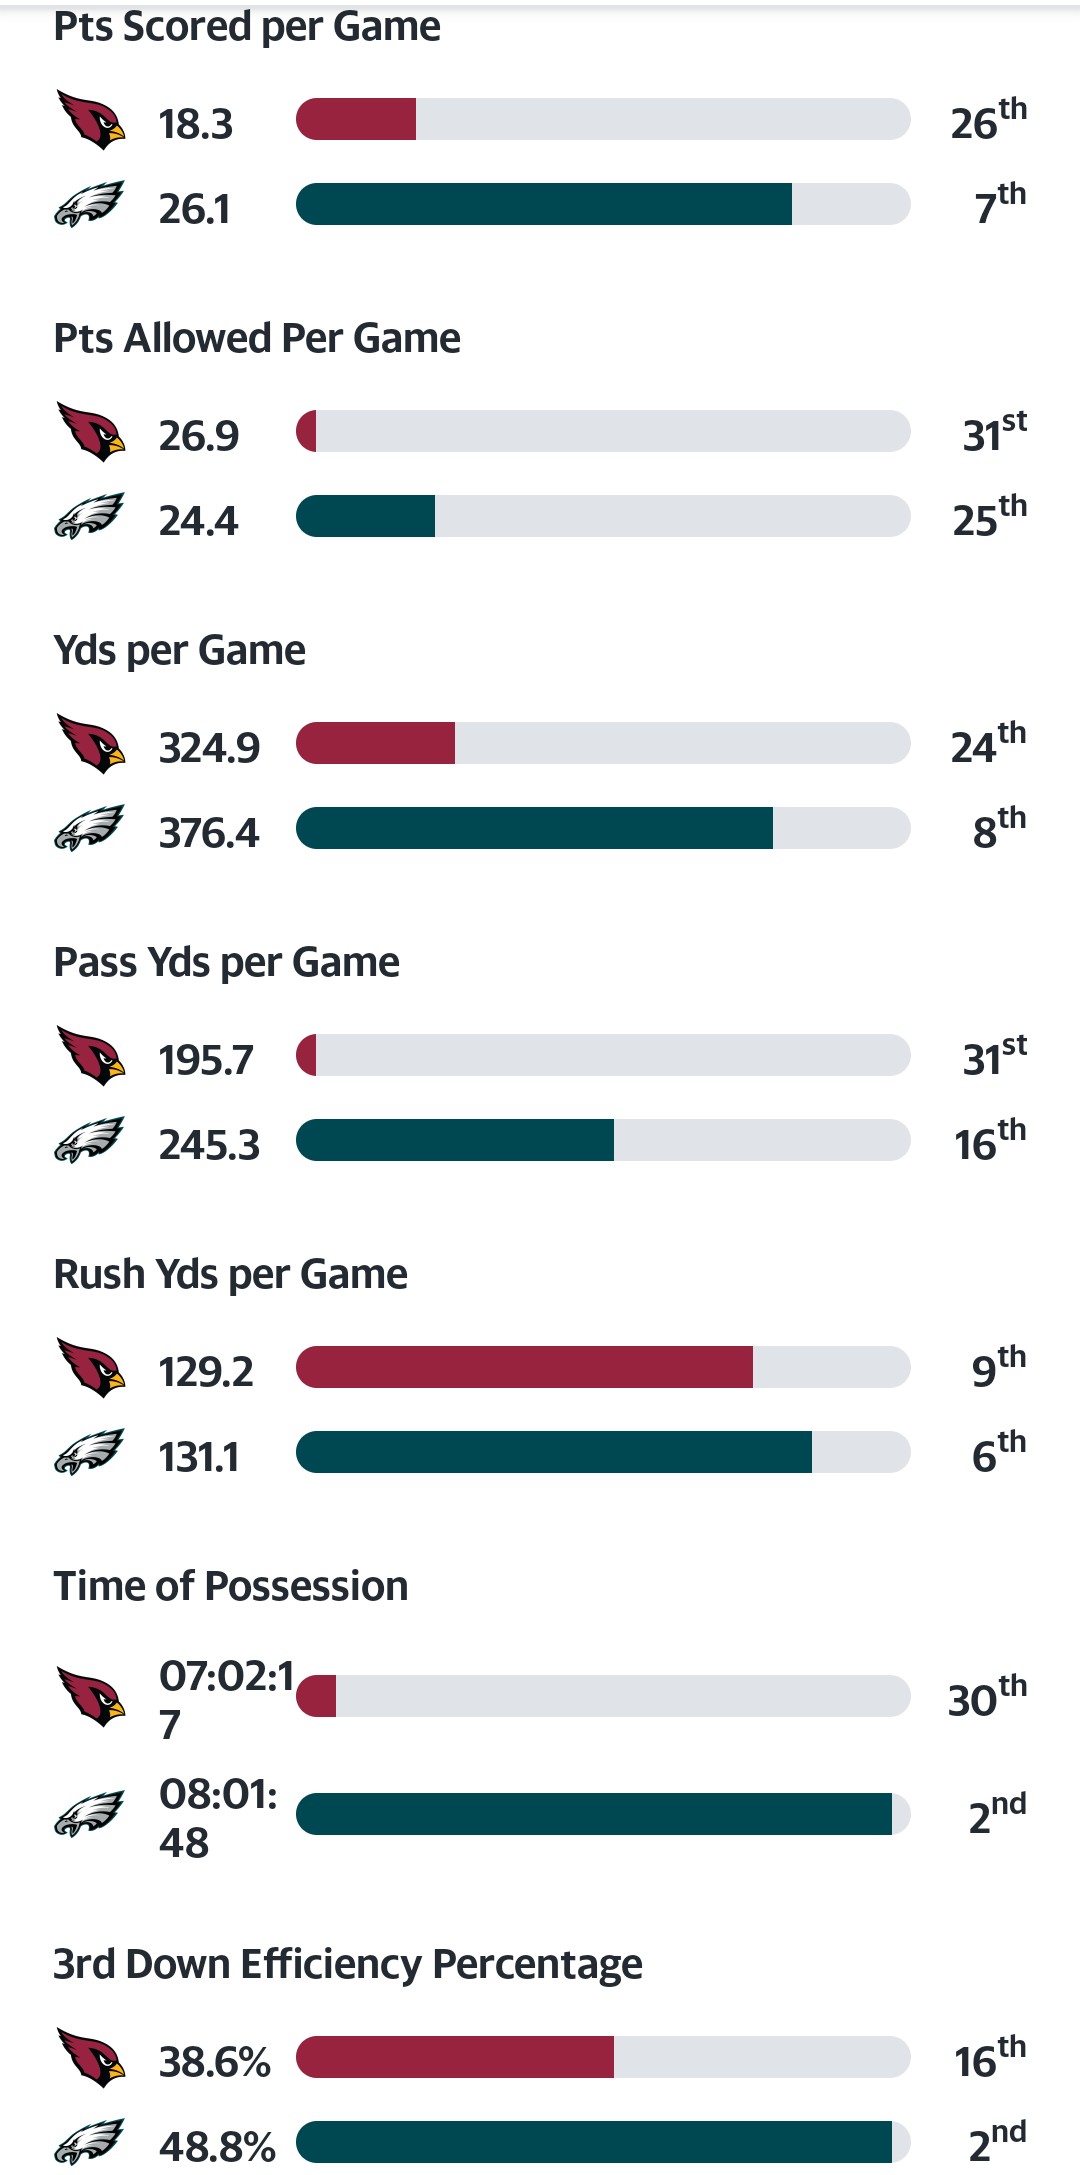The width and height of the screenshot is (1080, 2175).
Task: Click Cardinals logo under Pts Scored per Game
Action: pyautogui.click(x=90, y=120)
